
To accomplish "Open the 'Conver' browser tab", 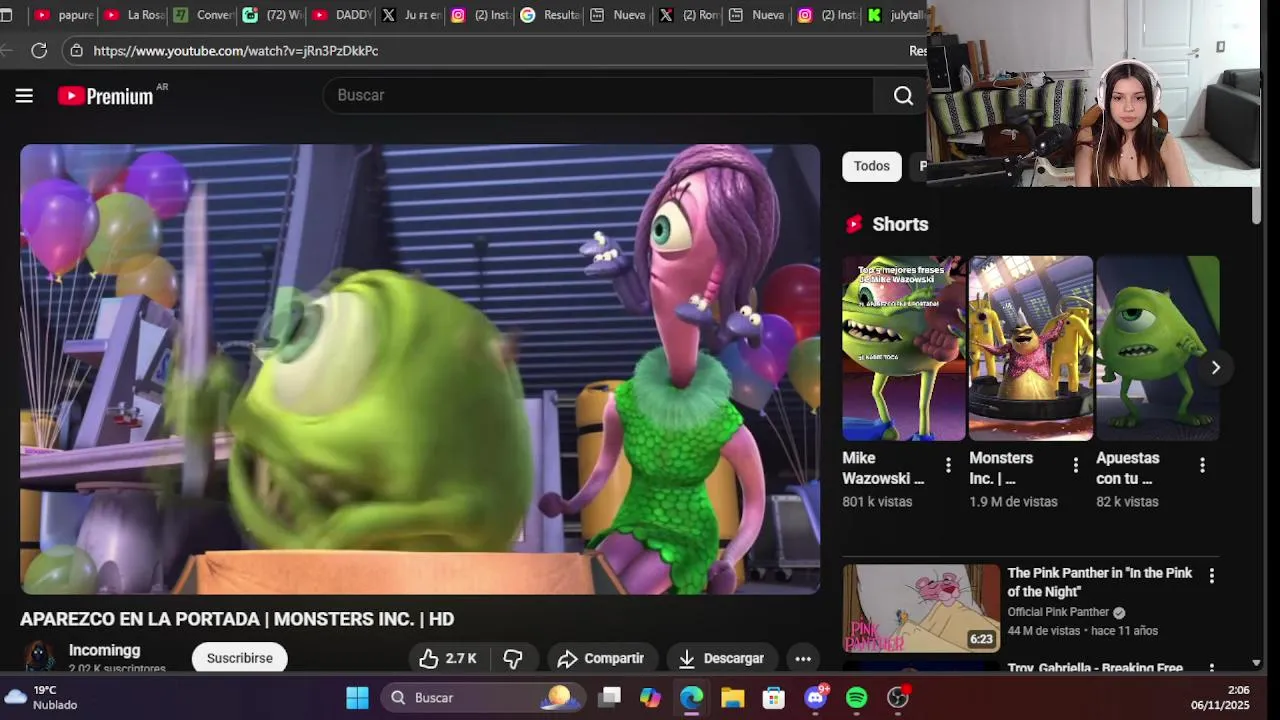I will click(202, 15).
